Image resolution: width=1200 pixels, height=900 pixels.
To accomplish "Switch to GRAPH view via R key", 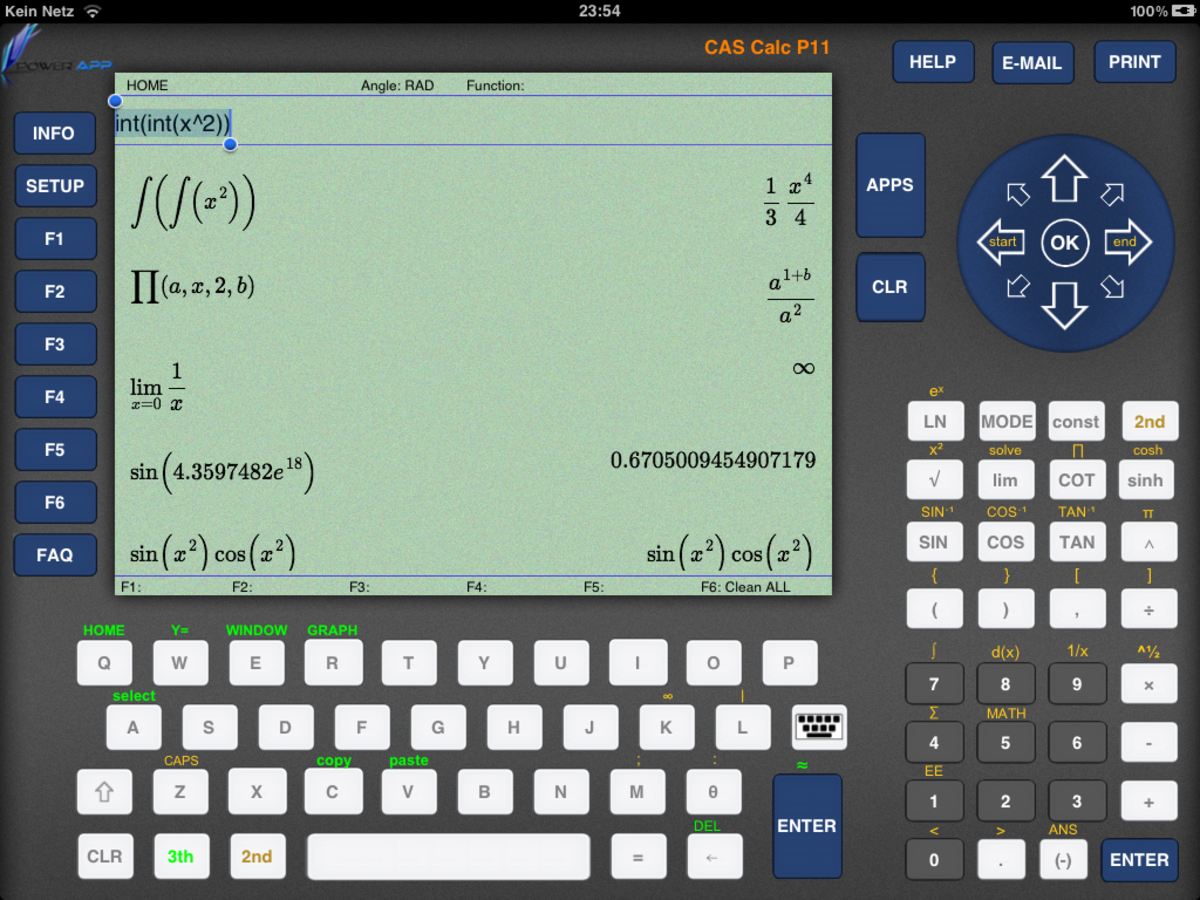I will (333, 662).
